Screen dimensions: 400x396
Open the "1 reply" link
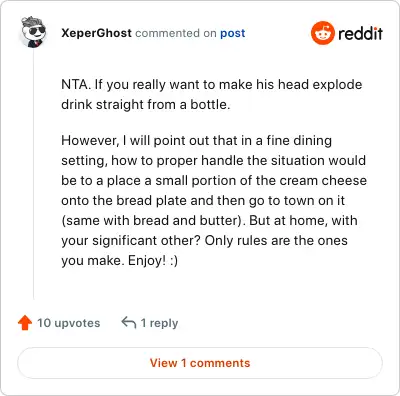[159, 323]
